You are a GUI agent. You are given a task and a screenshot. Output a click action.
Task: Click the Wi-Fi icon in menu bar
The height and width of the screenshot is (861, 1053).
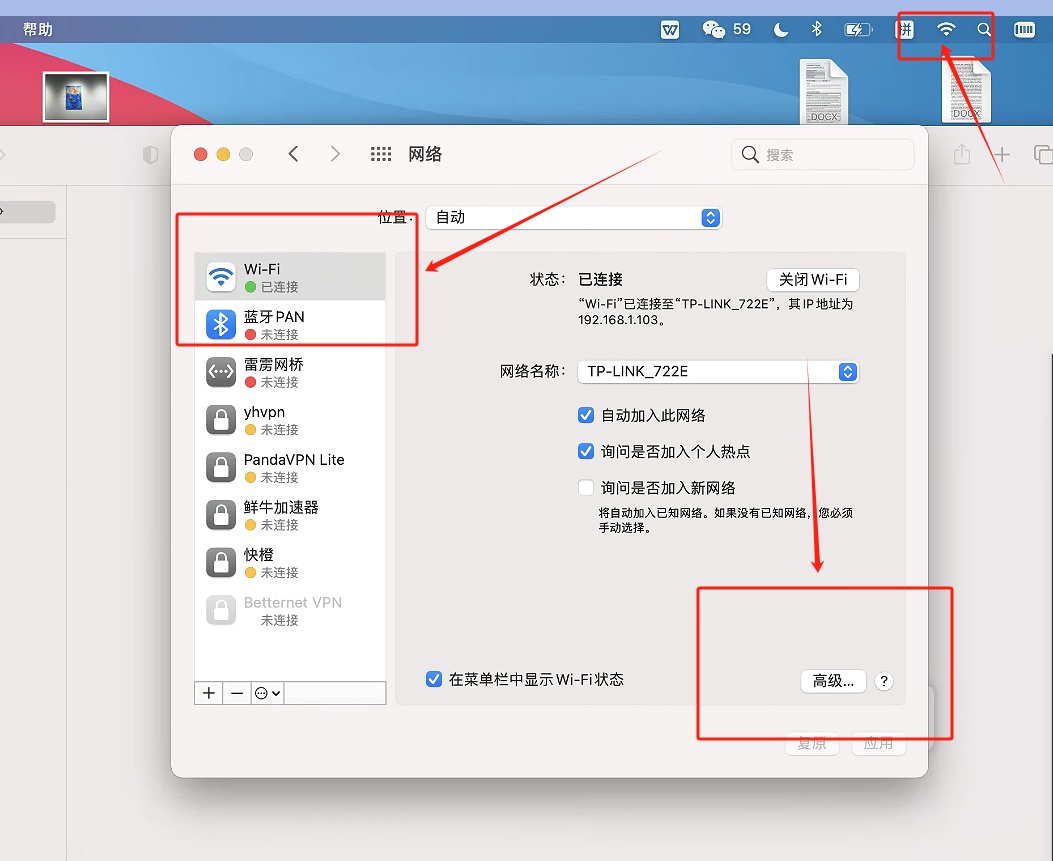[945, 30]
